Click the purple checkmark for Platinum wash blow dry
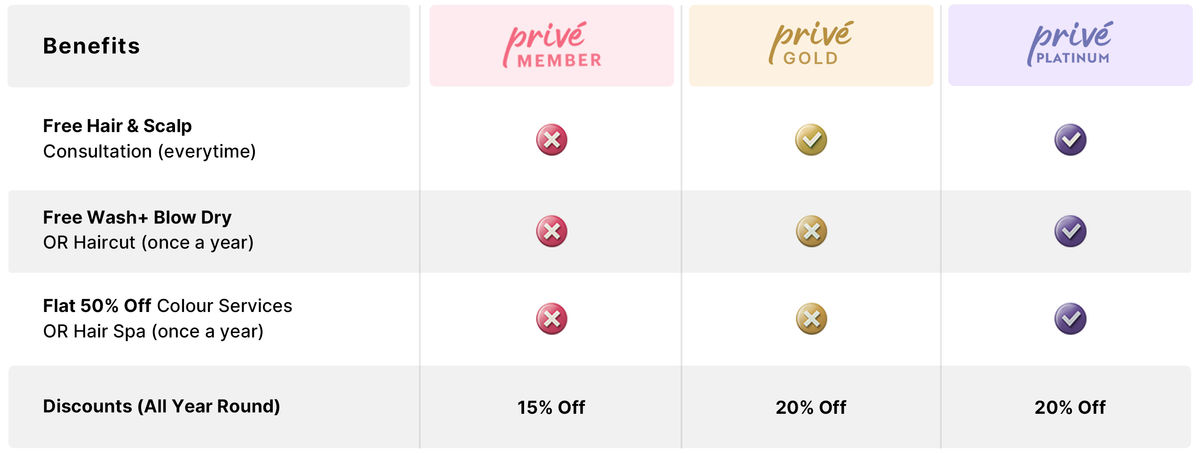The image size is (1200, 453). (1070, 232)
